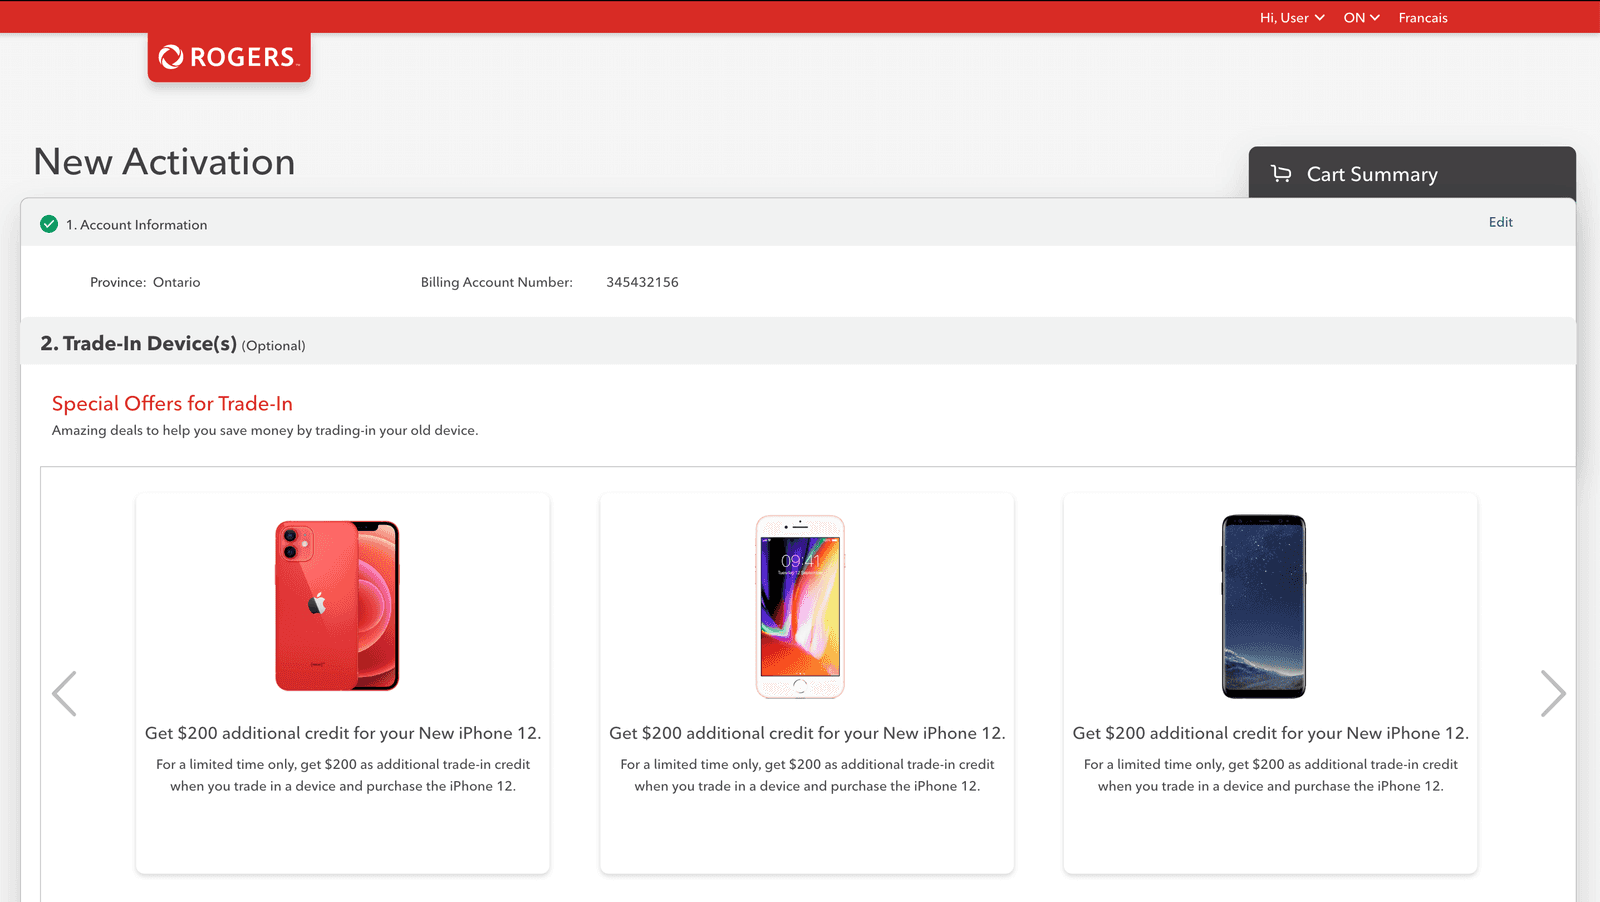Viewport: 1600px width, 902px height.
Task: Select the black Samsung Galaxy image
Action: tap(1264, 606)
